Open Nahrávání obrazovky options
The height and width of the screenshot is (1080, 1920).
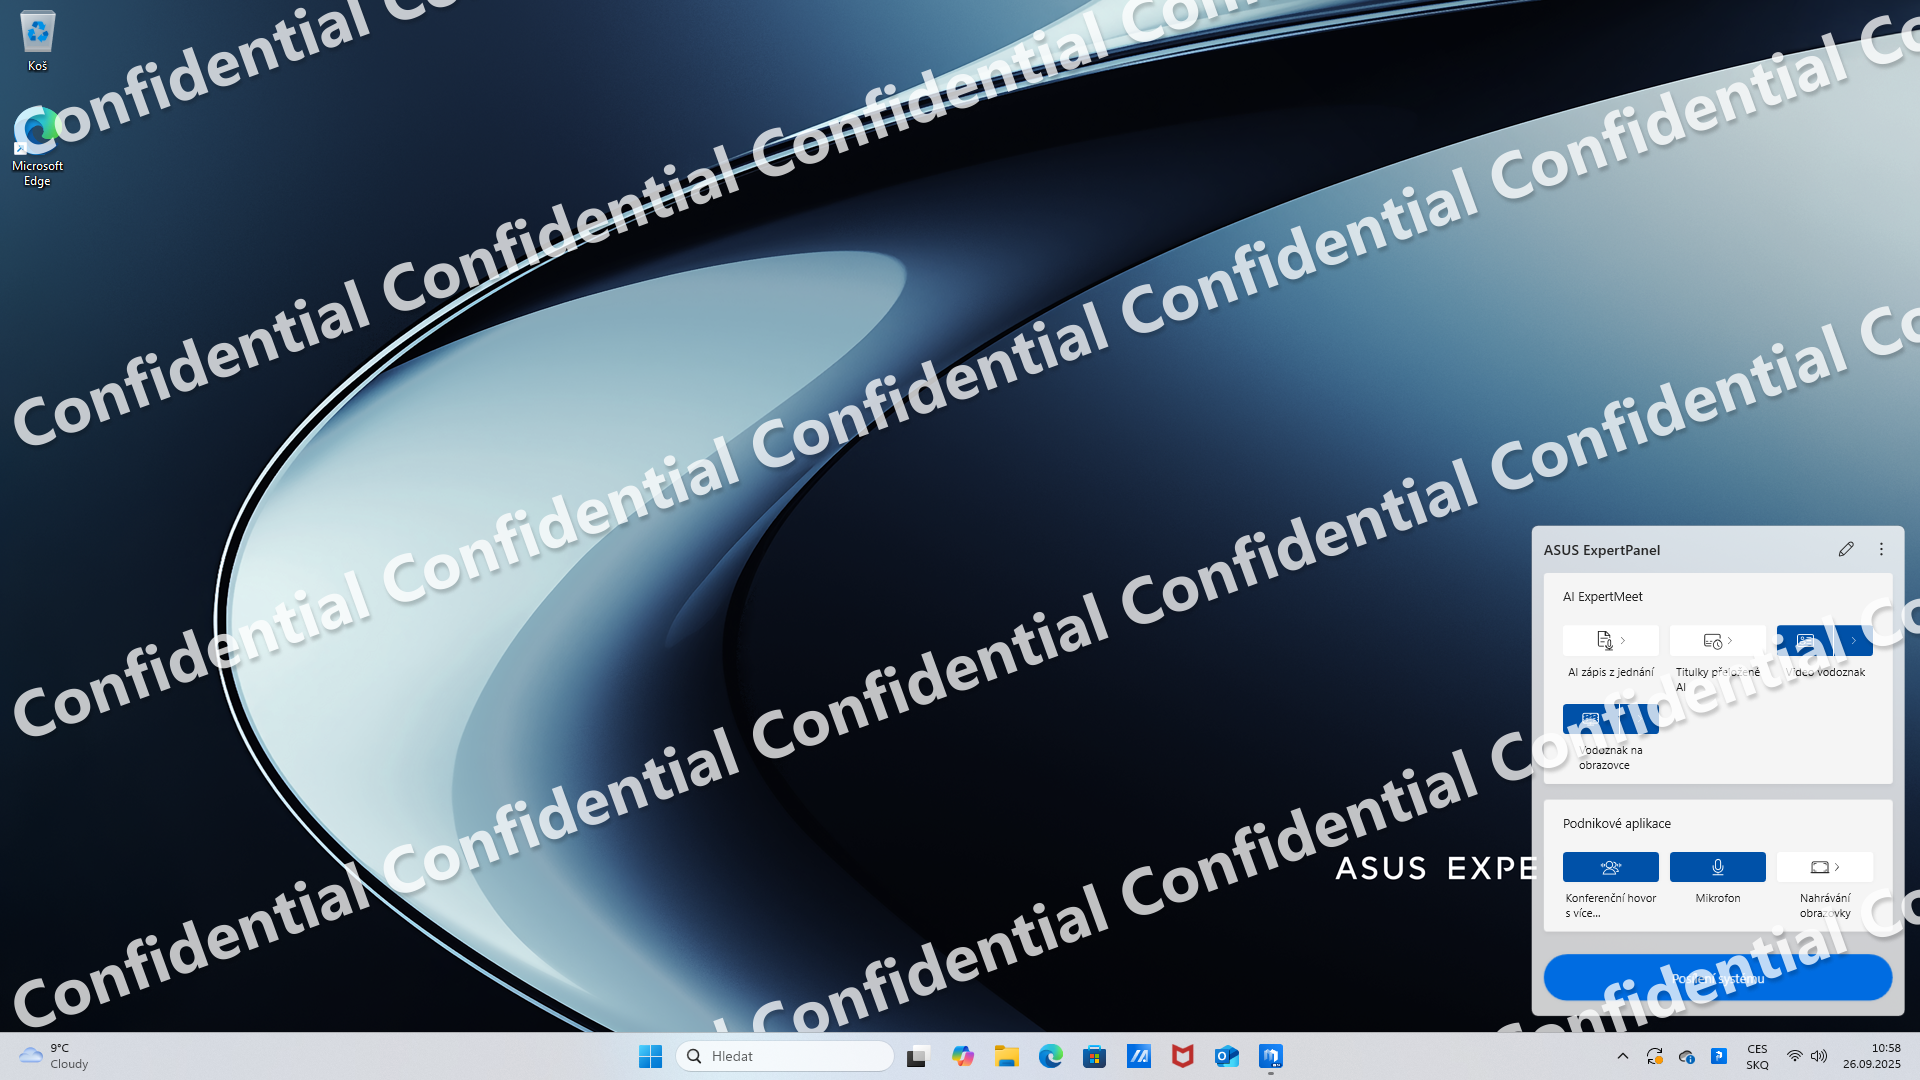1824,867
